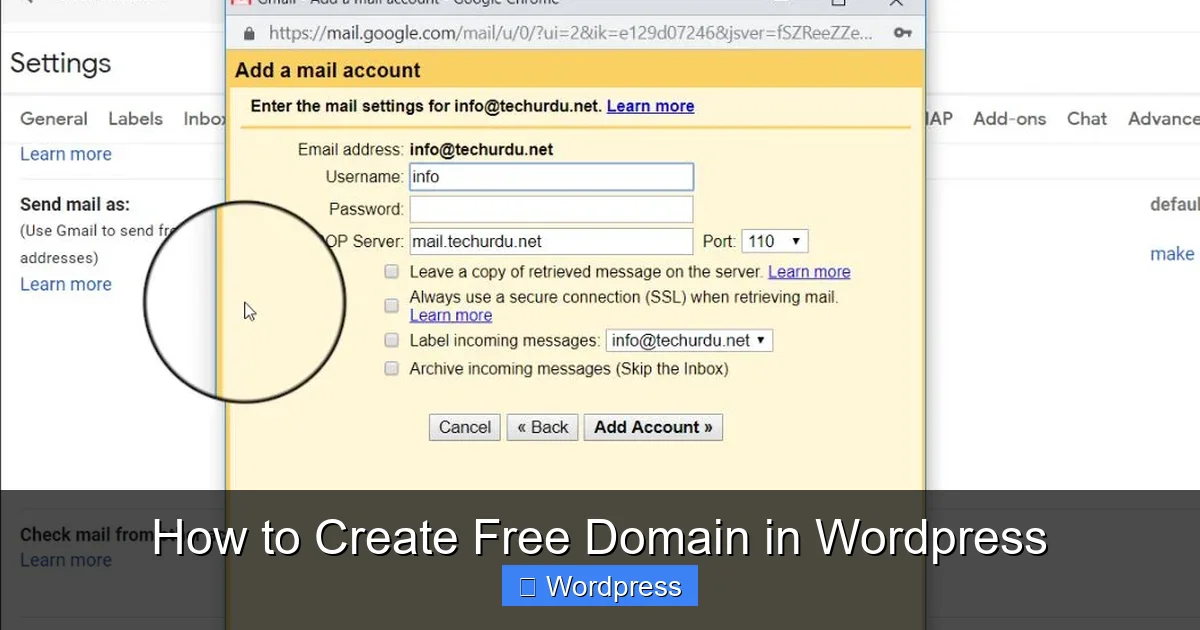This screenshot has height=630, width=1200.
Task: Switch to the Chat settings tab
Action: (1086, 118)
